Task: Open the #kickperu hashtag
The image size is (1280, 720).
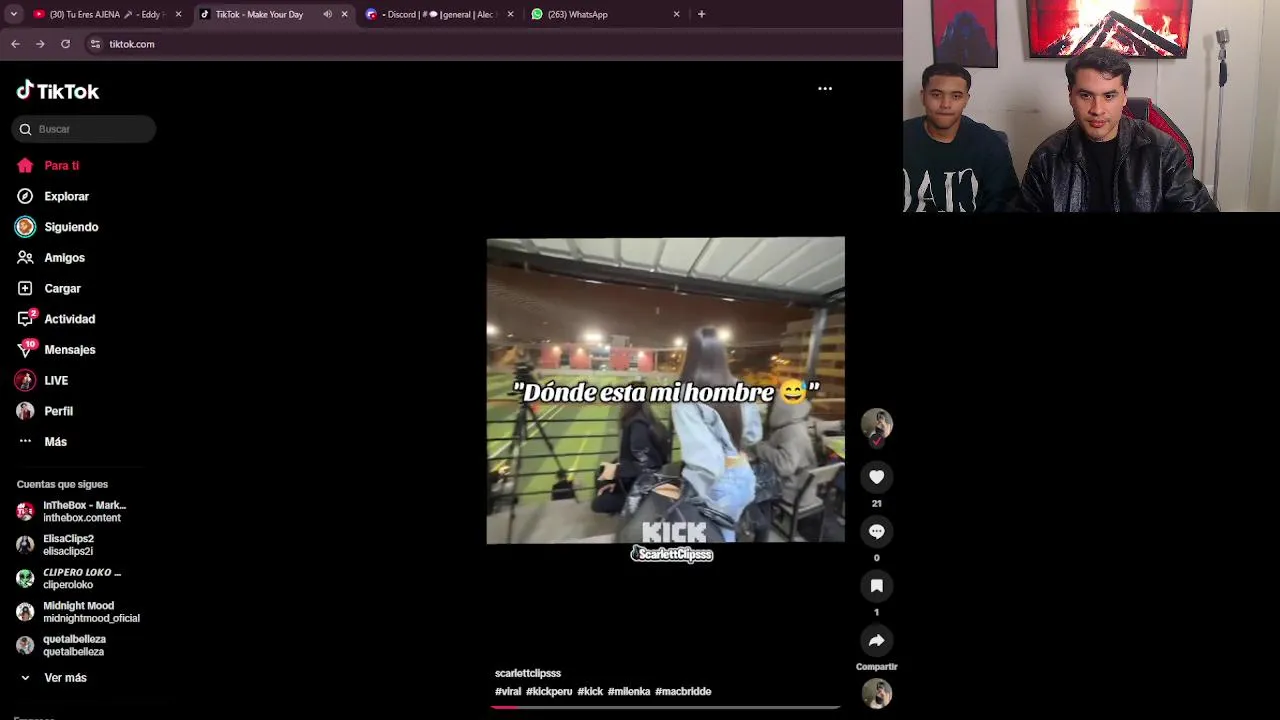Action: click(549, 692)
